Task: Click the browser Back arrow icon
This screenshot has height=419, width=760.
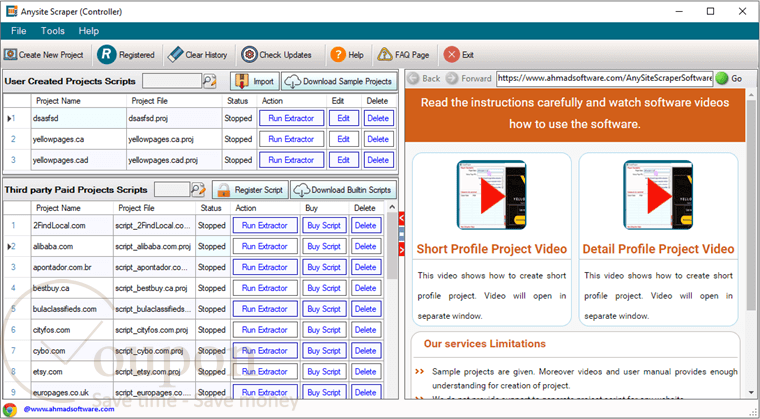Action: 413,79
